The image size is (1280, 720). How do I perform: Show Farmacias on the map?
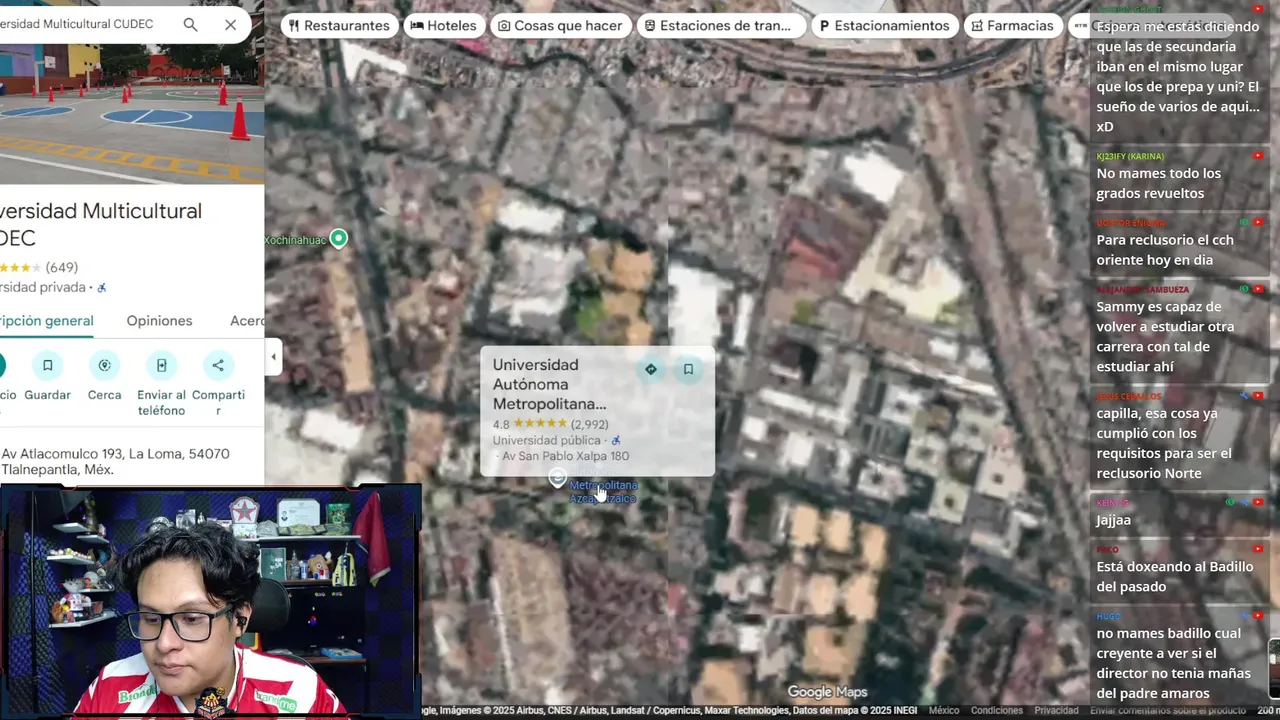coord(1012,25)
